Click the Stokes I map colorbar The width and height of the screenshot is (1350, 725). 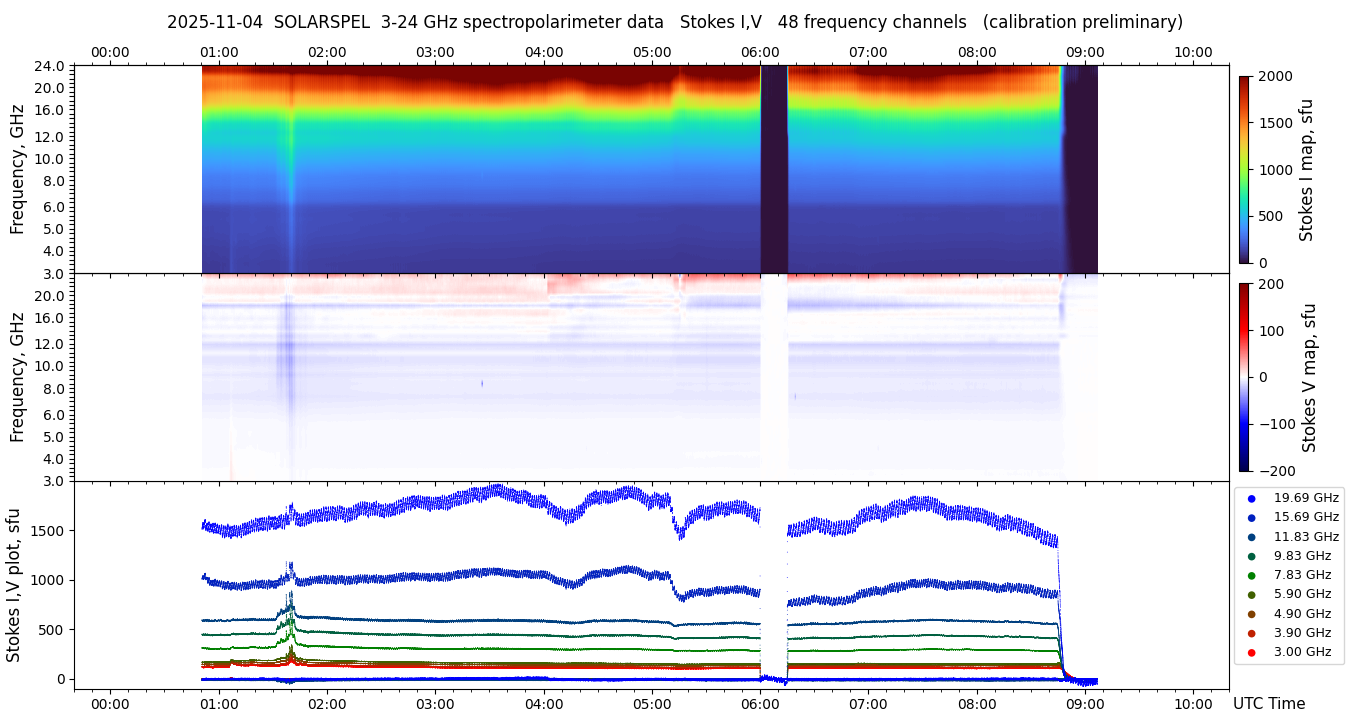(1244, 169)
